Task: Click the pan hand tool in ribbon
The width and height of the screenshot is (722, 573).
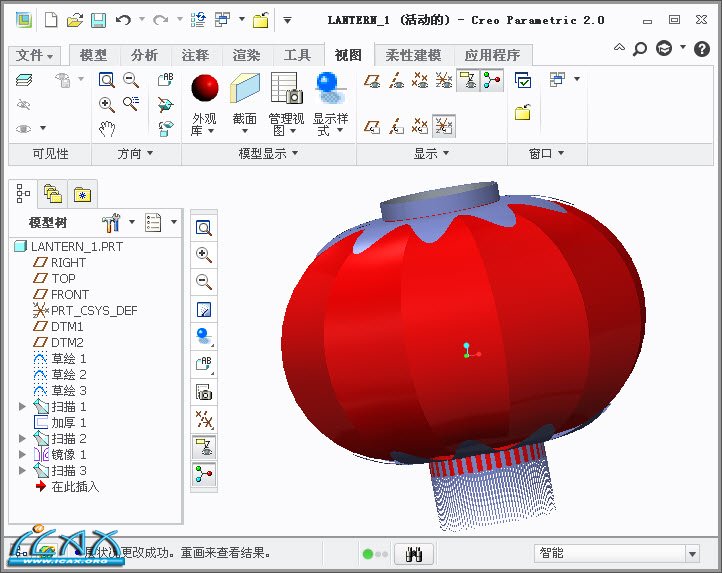Action: pyautogui.click(x=107, y=128)
